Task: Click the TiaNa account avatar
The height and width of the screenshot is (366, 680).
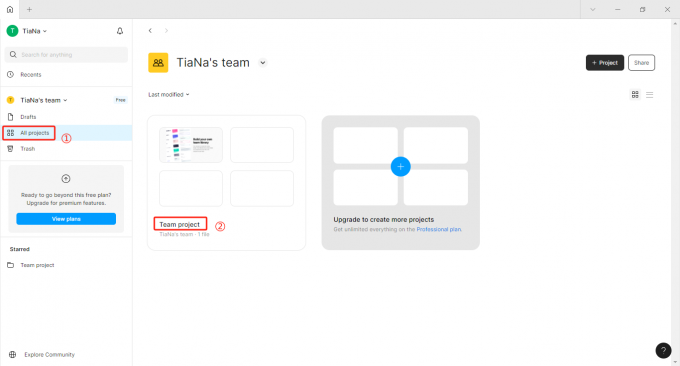Action: [x=12, y=31]
